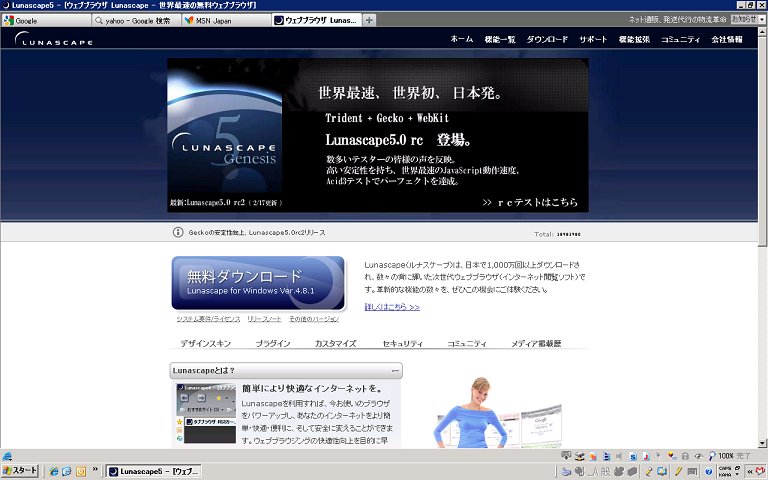Click the Lunascape logo in site header
The height and width of the screenshot is (480, 768).
(53, 39)
